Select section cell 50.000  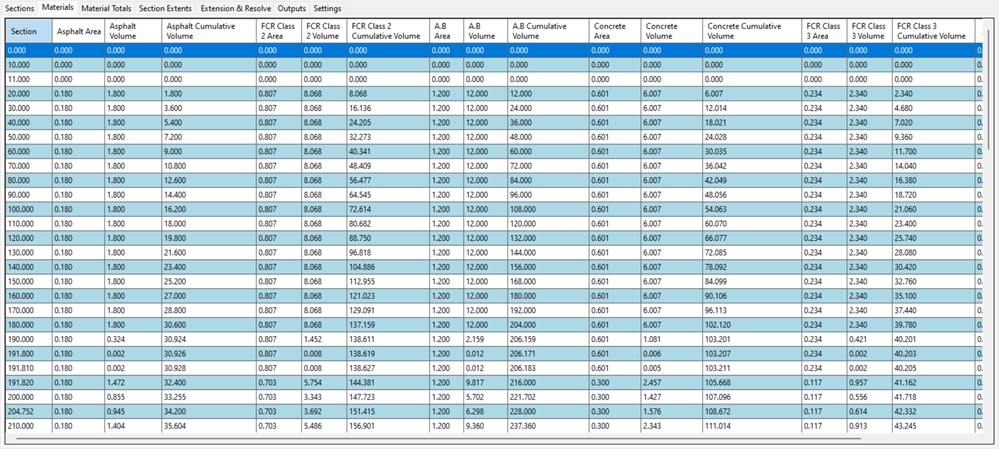[29, 136]
